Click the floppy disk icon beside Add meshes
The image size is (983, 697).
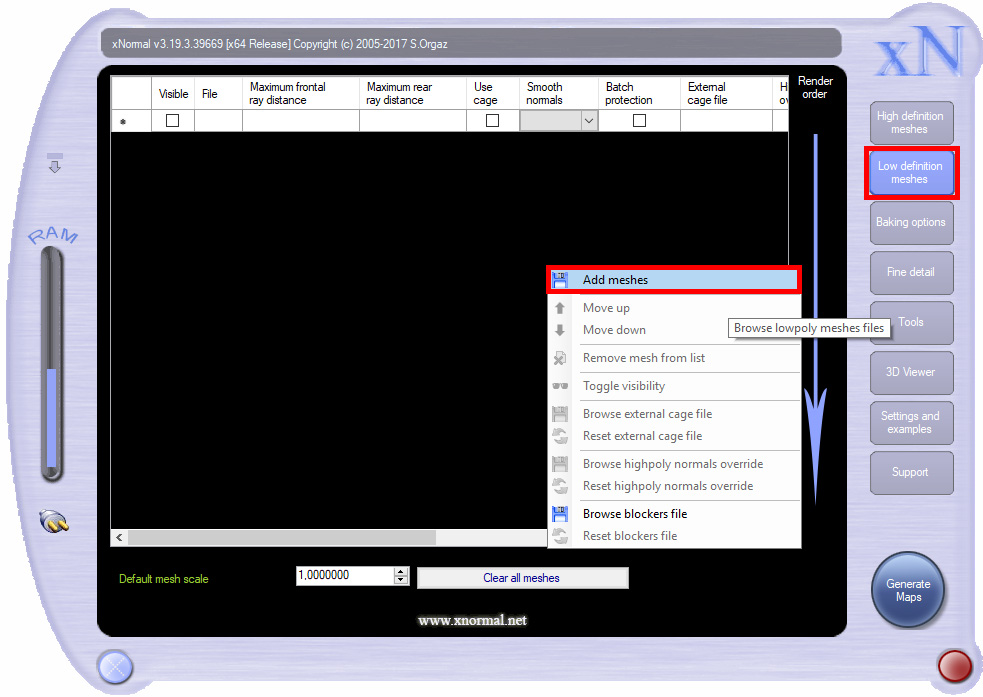click(x=560, y=280)
